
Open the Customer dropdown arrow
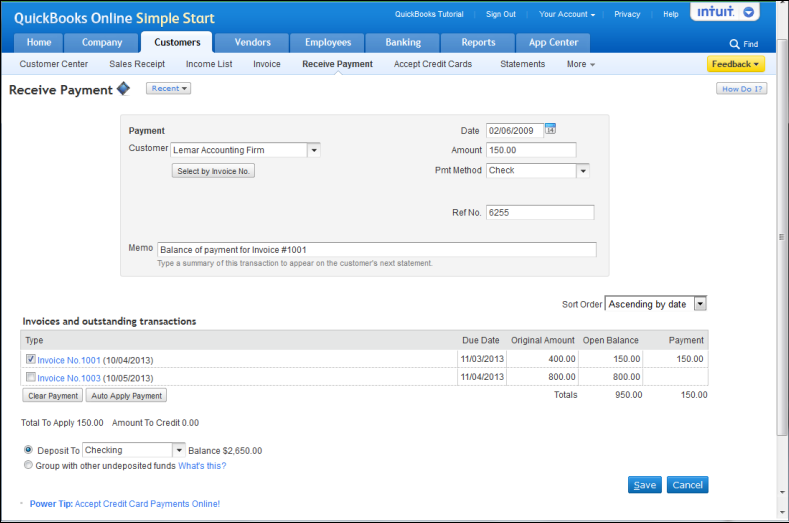point(314,150)
